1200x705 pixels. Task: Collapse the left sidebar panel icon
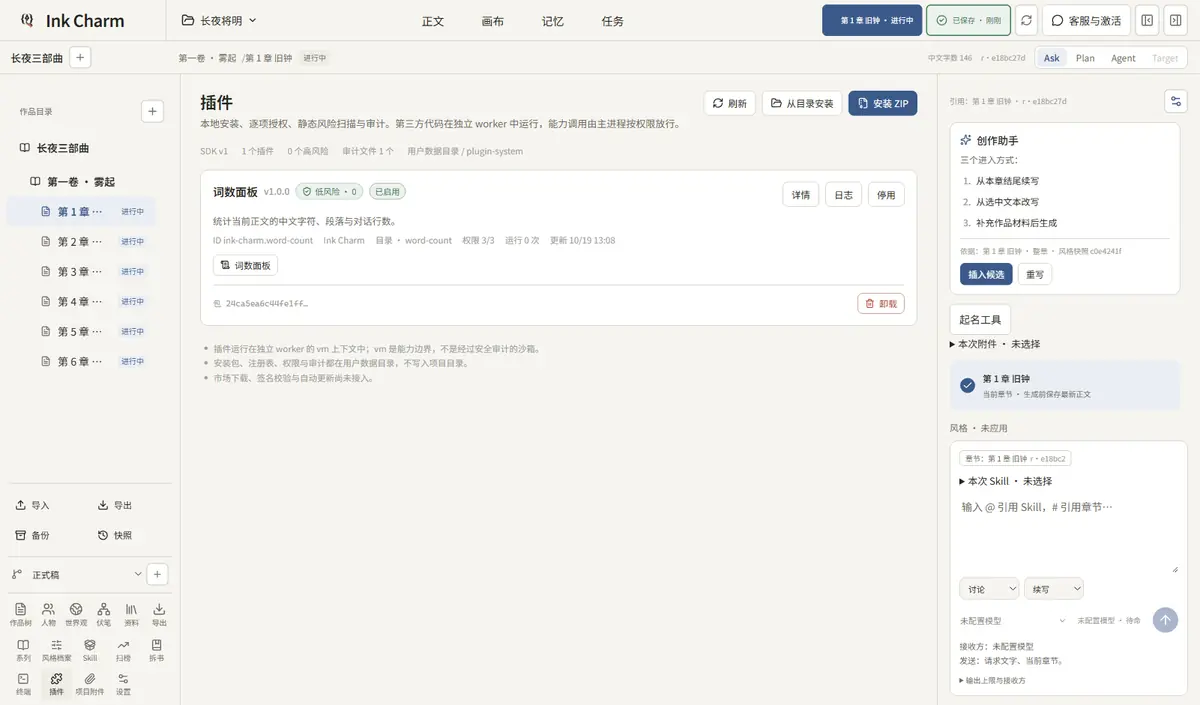coord(1147,20)
